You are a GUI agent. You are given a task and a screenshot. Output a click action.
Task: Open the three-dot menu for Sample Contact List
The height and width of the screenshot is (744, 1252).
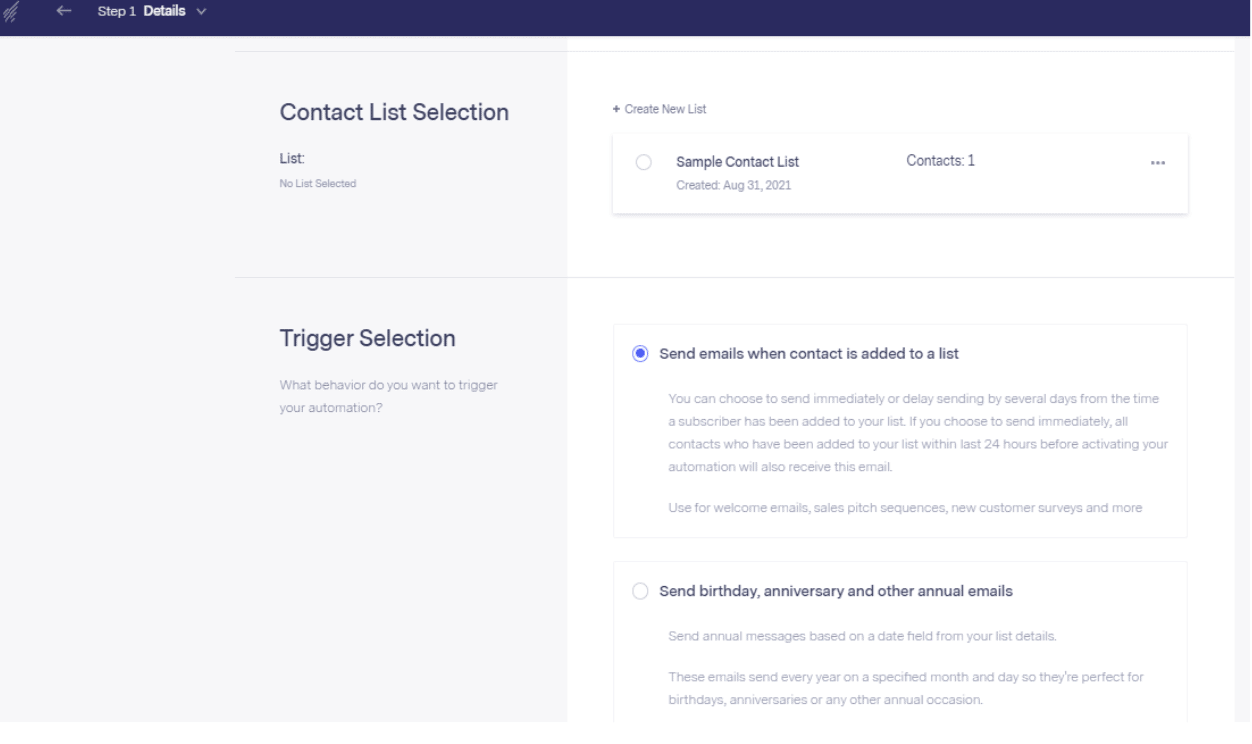tap(1158, 163)
